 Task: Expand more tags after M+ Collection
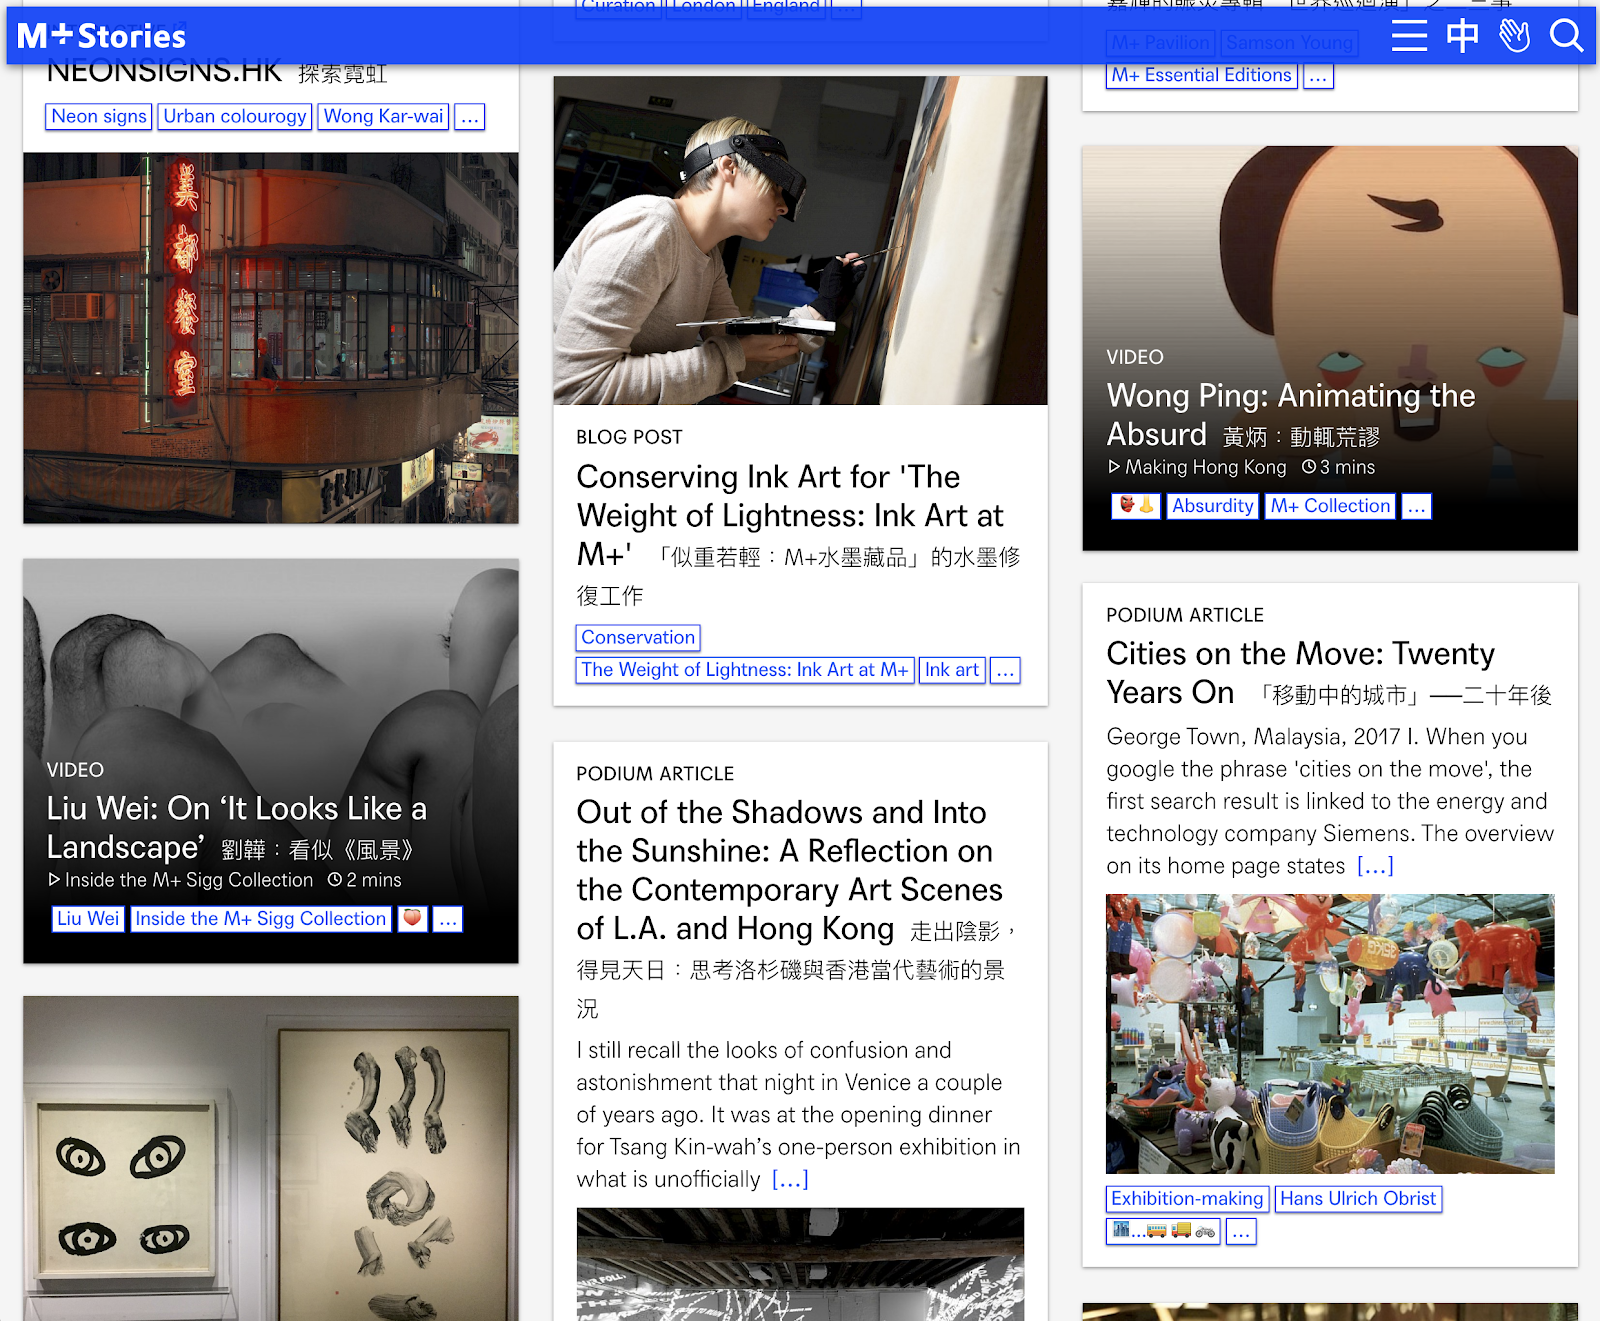(1416, 506)
